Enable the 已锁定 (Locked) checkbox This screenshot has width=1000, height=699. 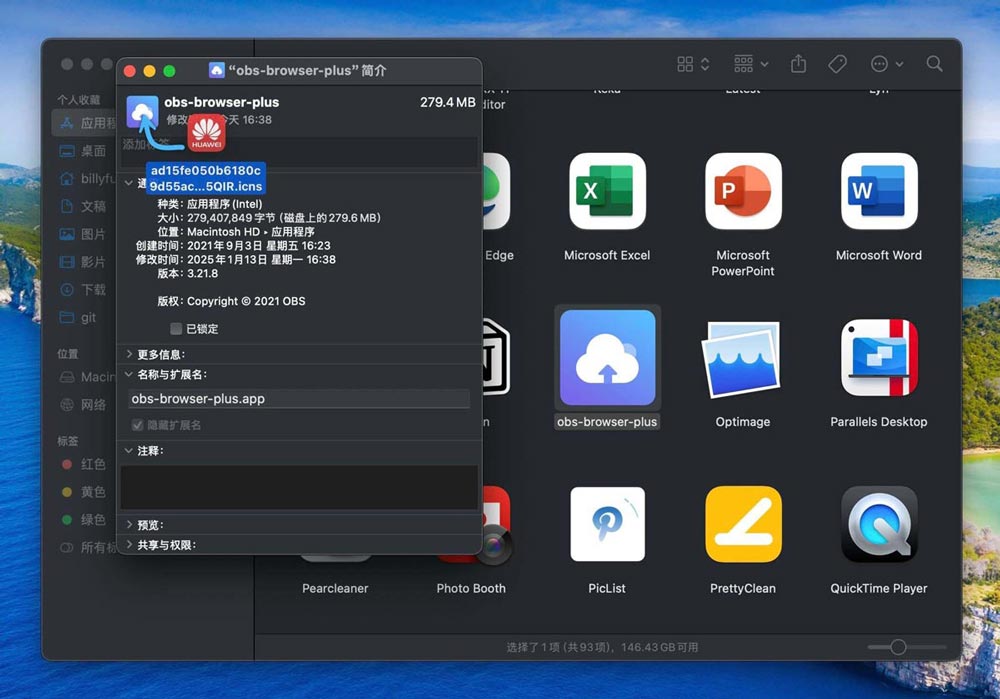176,328
